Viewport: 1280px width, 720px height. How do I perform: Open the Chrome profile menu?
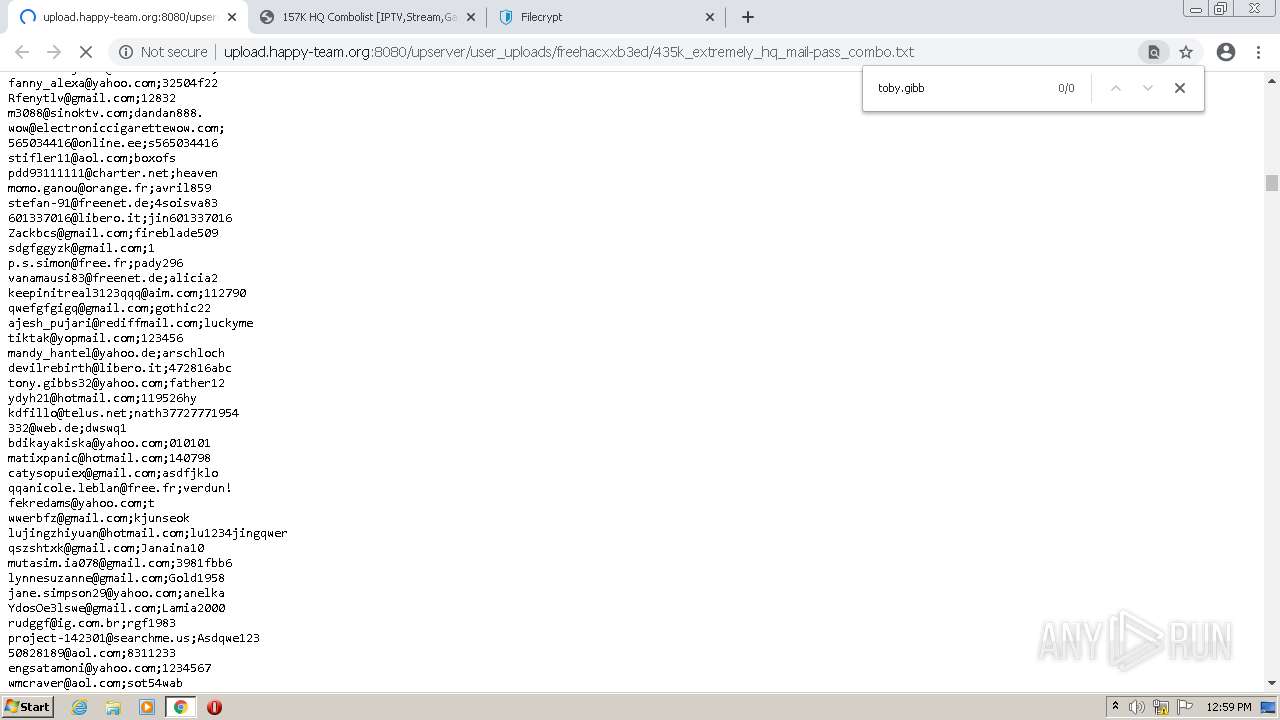[1226, 52]
